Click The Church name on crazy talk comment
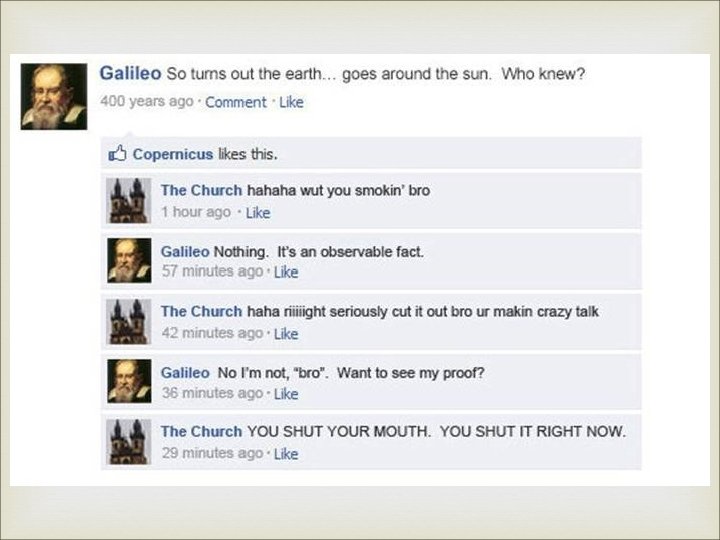Viewport: 720px width, 540px height. (x=201, y=311)
